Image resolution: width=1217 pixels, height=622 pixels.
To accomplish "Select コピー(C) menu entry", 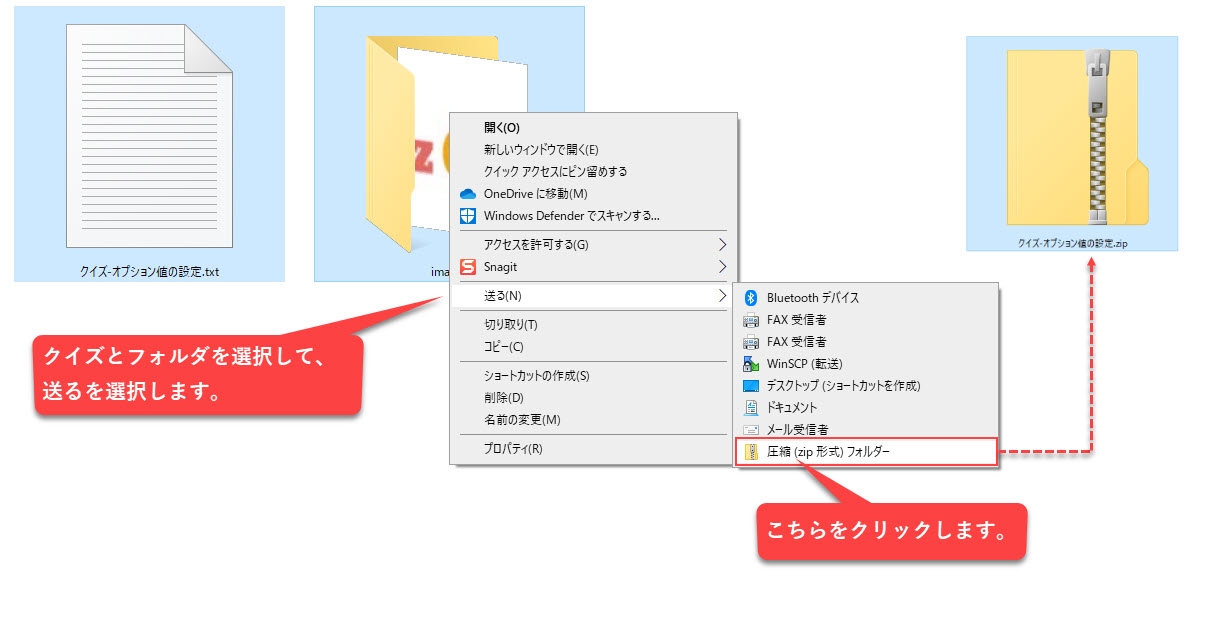I will coord(594,346).
